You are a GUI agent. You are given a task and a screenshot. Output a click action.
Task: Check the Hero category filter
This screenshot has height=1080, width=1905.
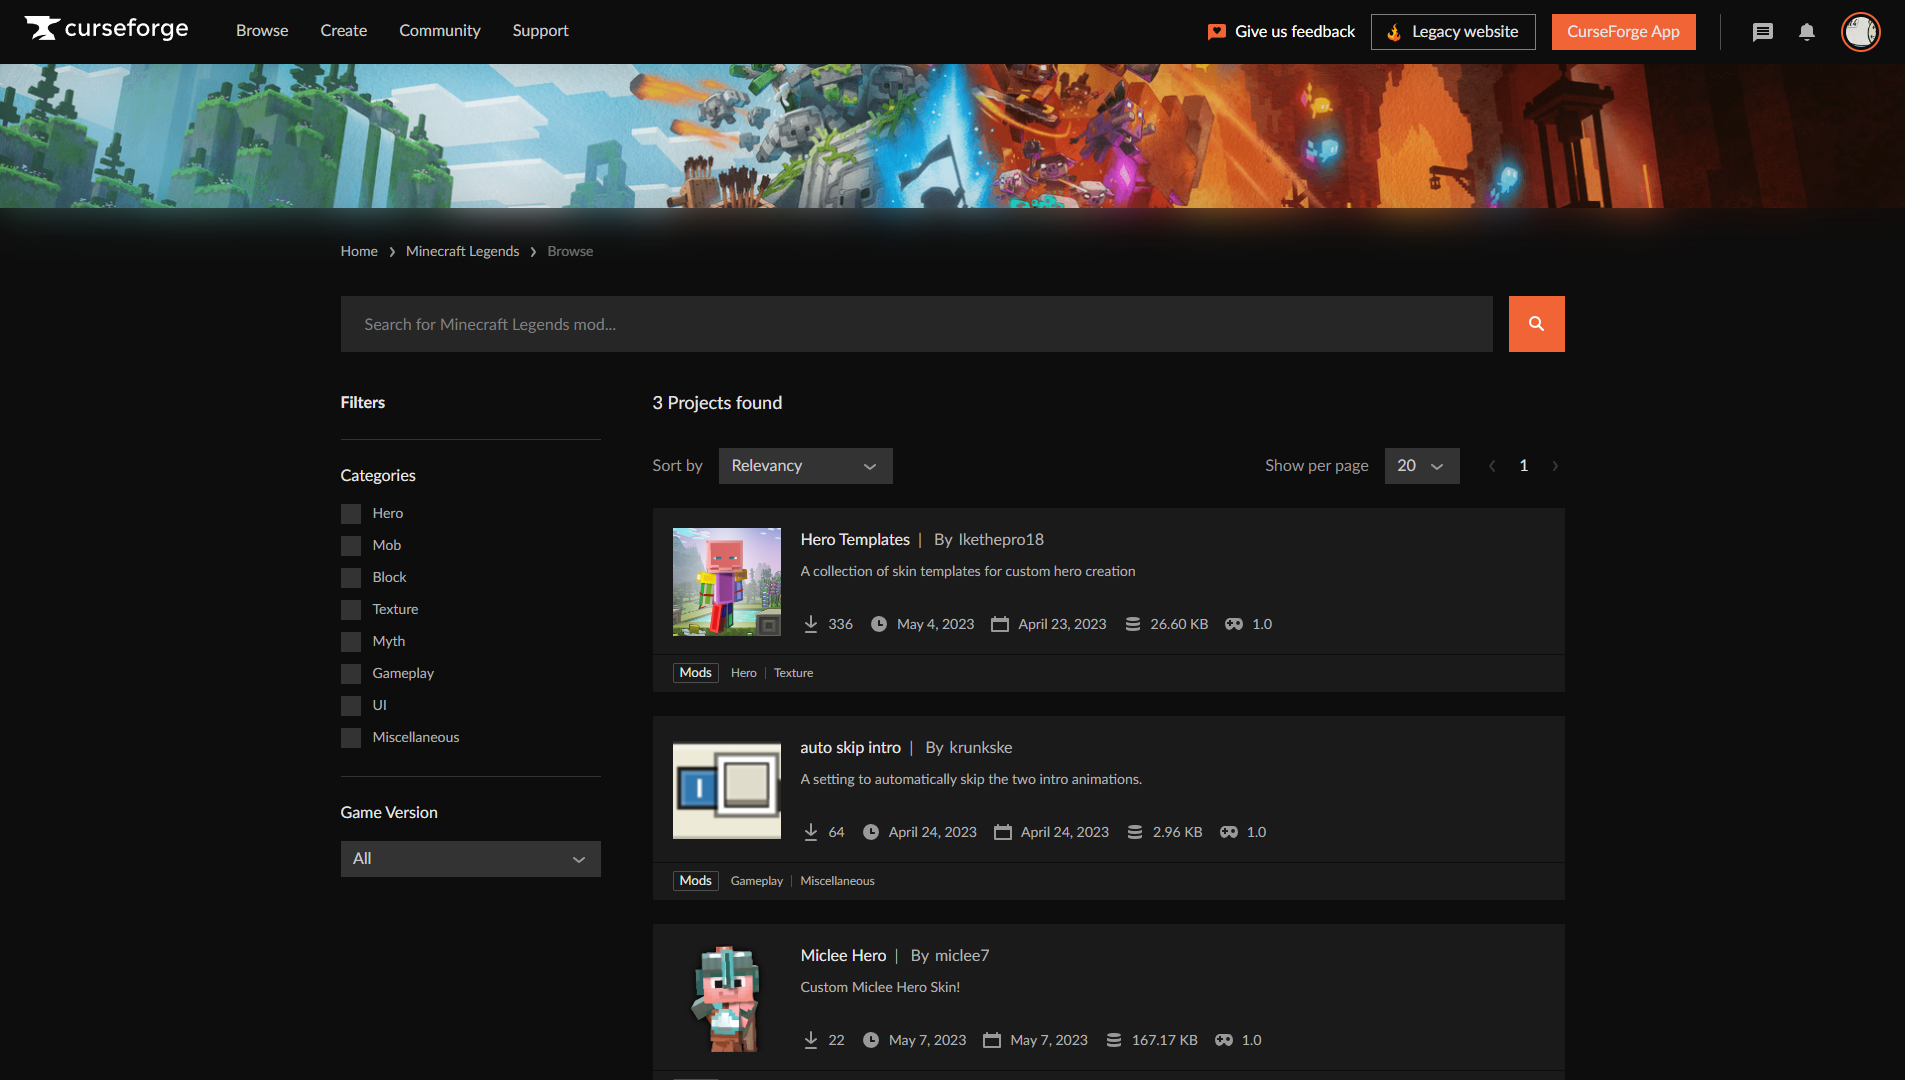[351, 514]
